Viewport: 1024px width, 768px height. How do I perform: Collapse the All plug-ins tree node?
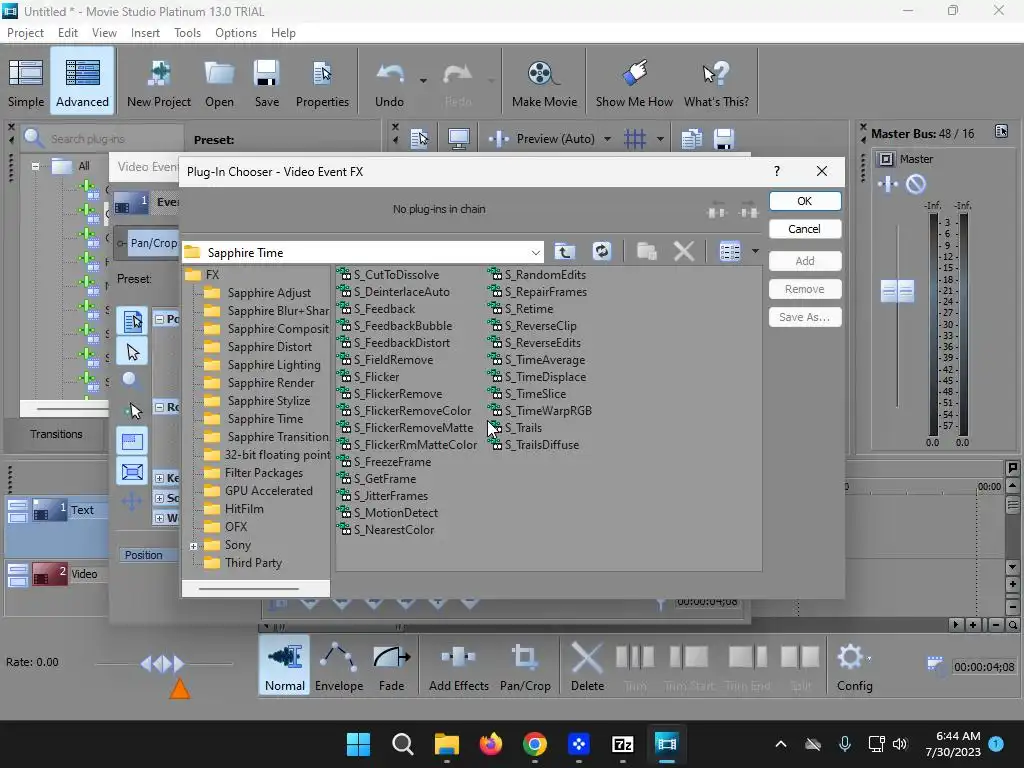[35, 166]
